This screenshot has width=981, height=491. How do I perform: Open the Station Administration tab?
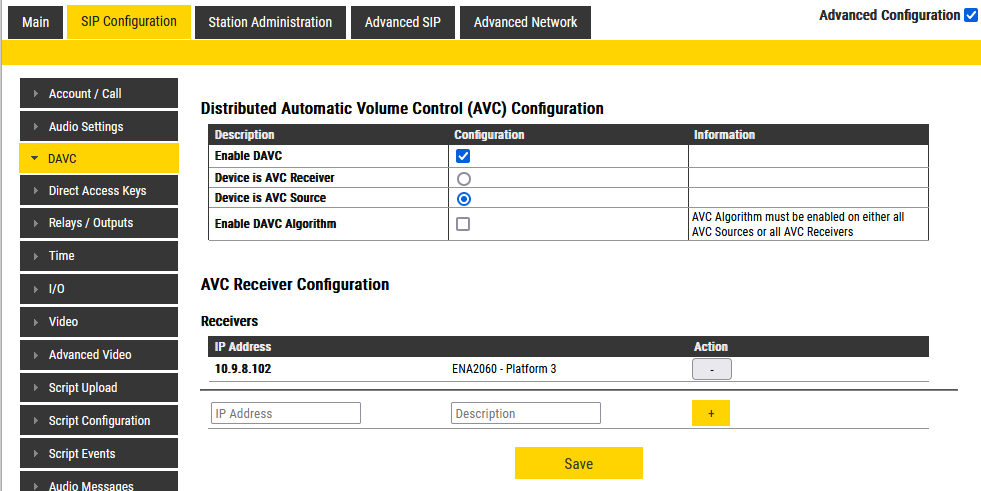coord(270,22)
